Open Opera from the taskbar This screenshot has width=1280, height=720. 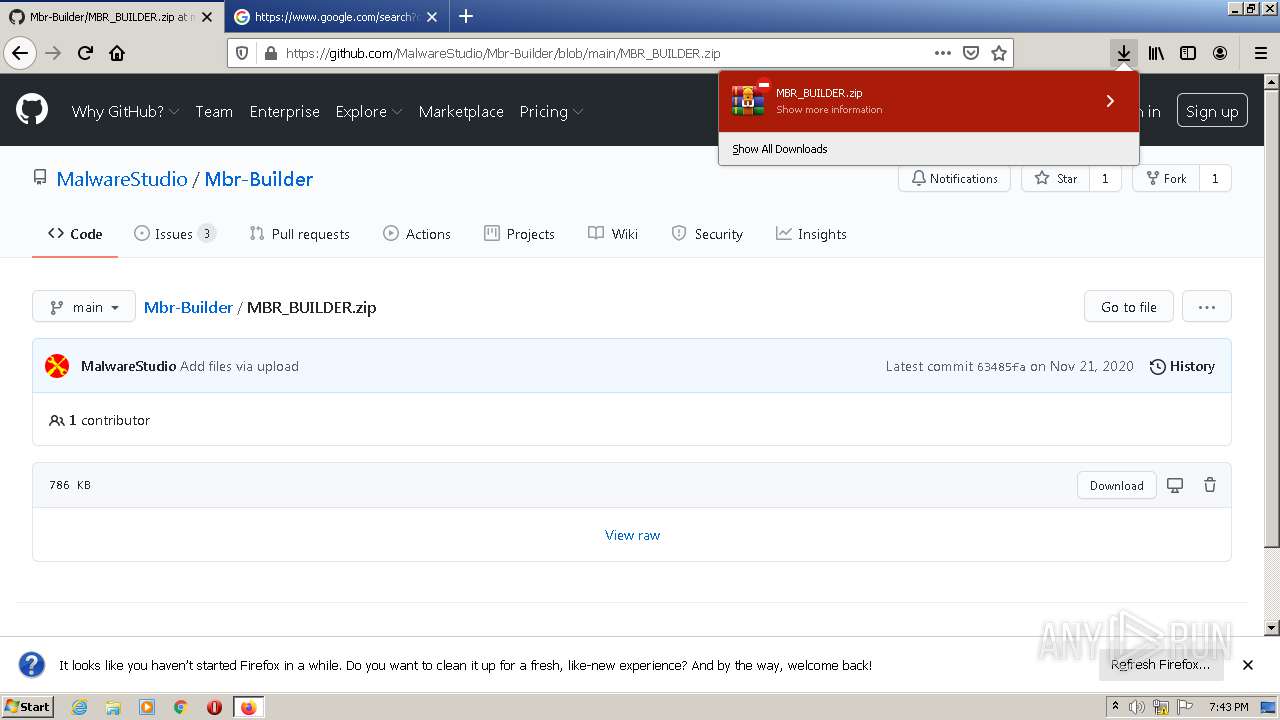(214, 707)
